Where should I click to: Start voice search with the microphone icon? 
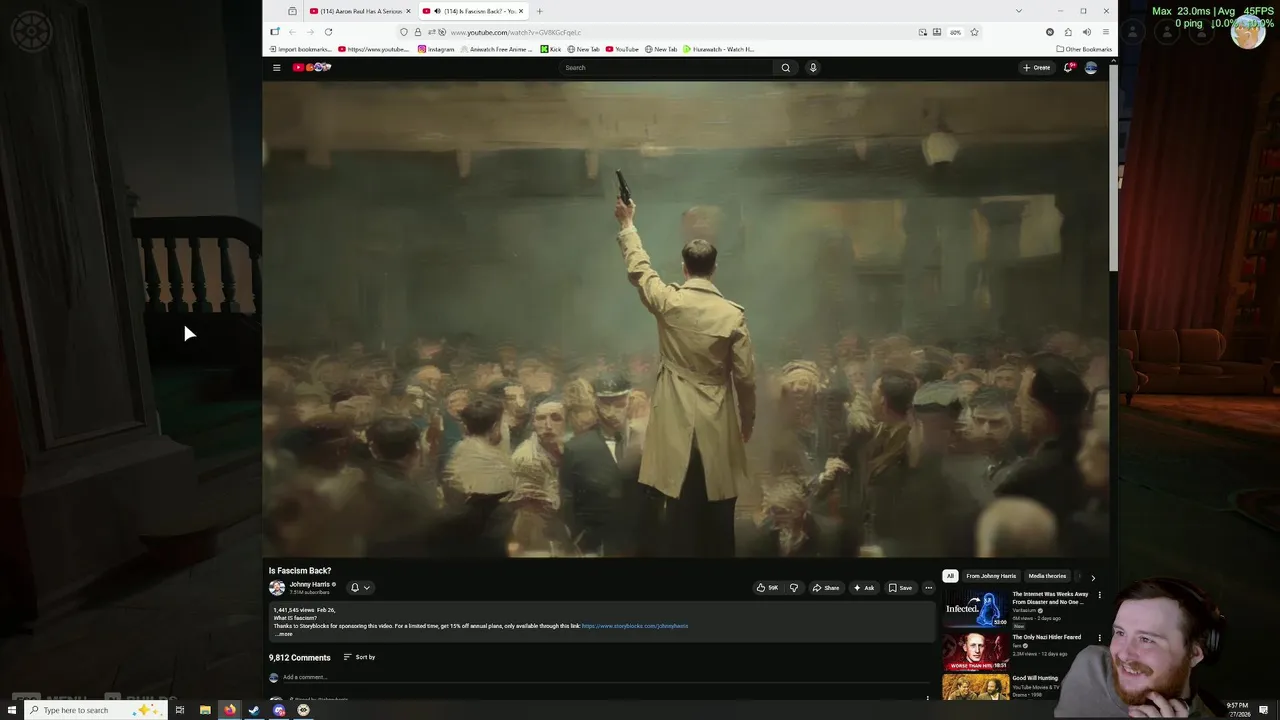pos(813,68)
